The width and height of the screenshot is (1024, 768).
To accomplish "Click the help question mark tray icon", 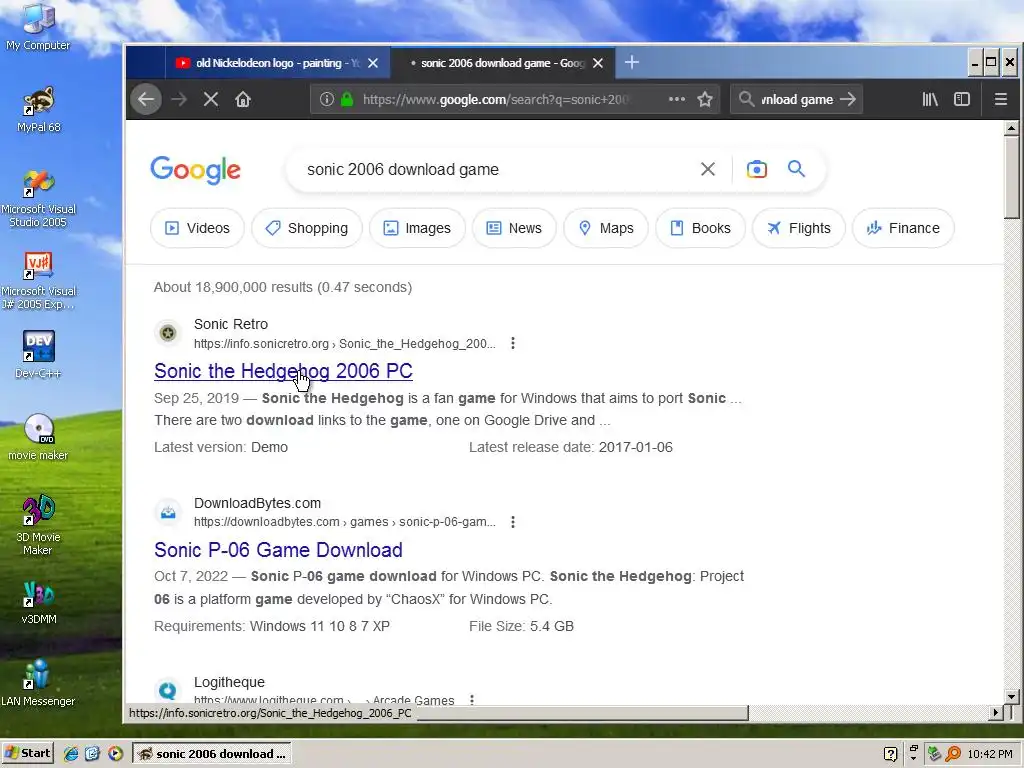I will click(890, 754).
